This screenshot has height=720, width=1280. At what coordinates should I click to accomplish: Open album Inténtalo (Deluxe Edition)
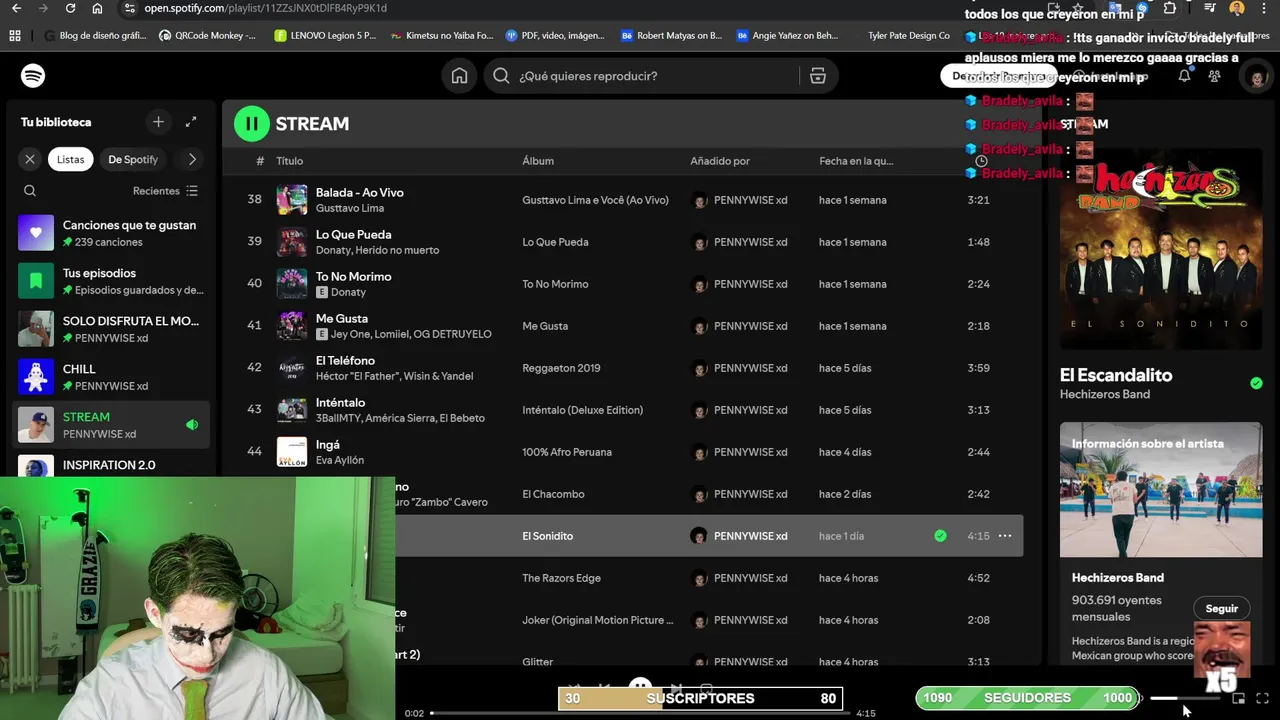click(582, 410)
